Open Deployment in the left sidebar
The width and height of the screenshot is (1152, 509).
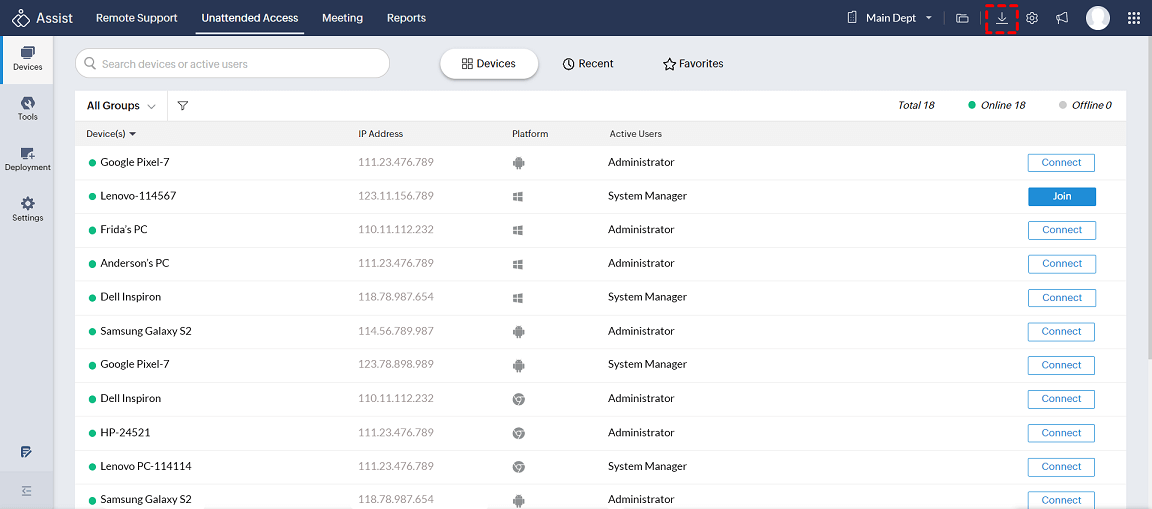pos(27,159)
